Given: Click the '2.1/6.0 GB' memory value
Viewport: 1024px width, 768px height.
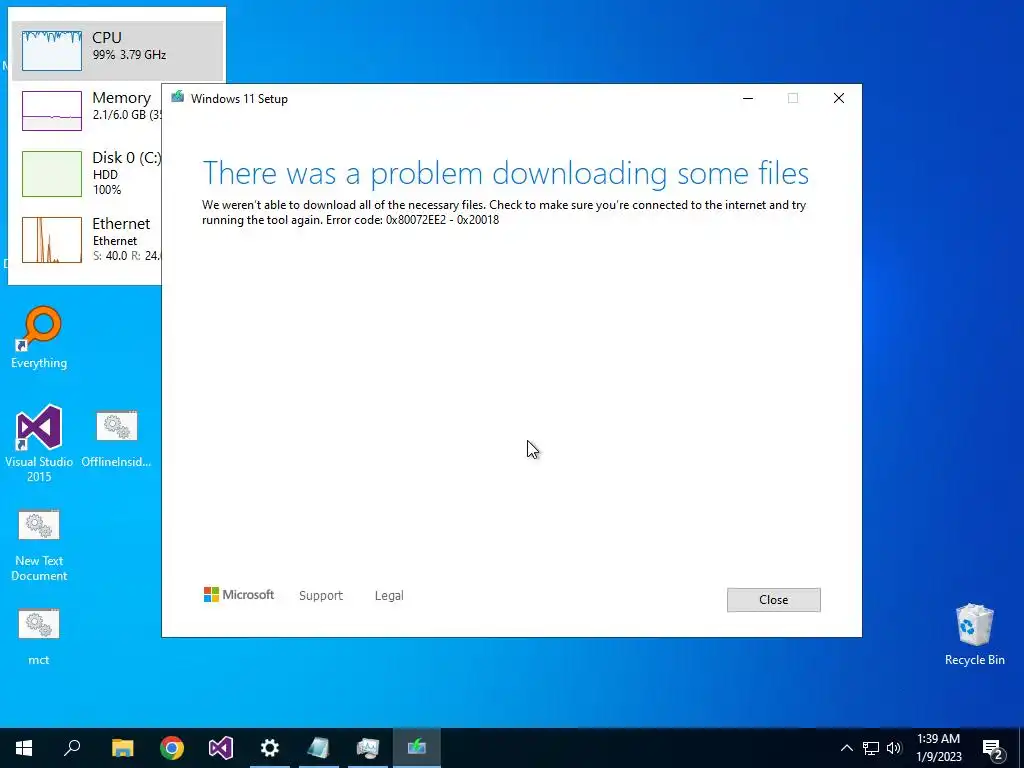Looking at the screenshot, I should coord(119,115).
